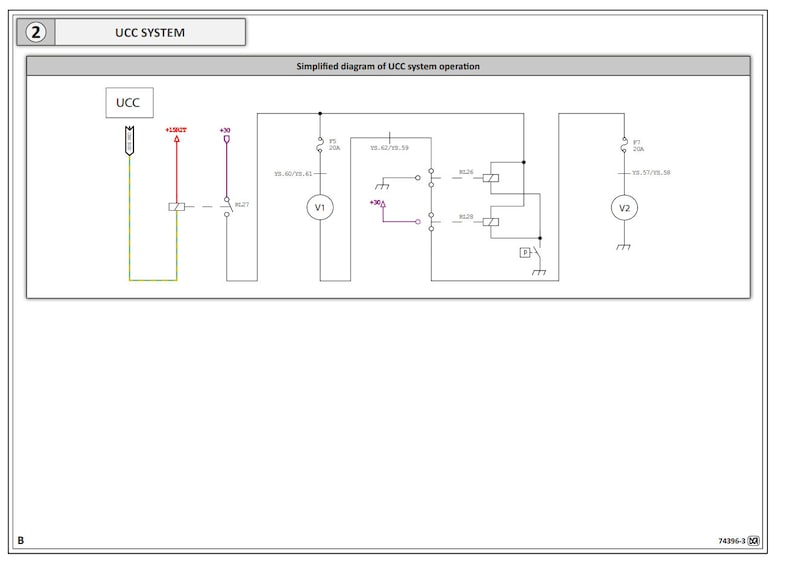Click the RL27 switch contact symbol

coord(227,207)
